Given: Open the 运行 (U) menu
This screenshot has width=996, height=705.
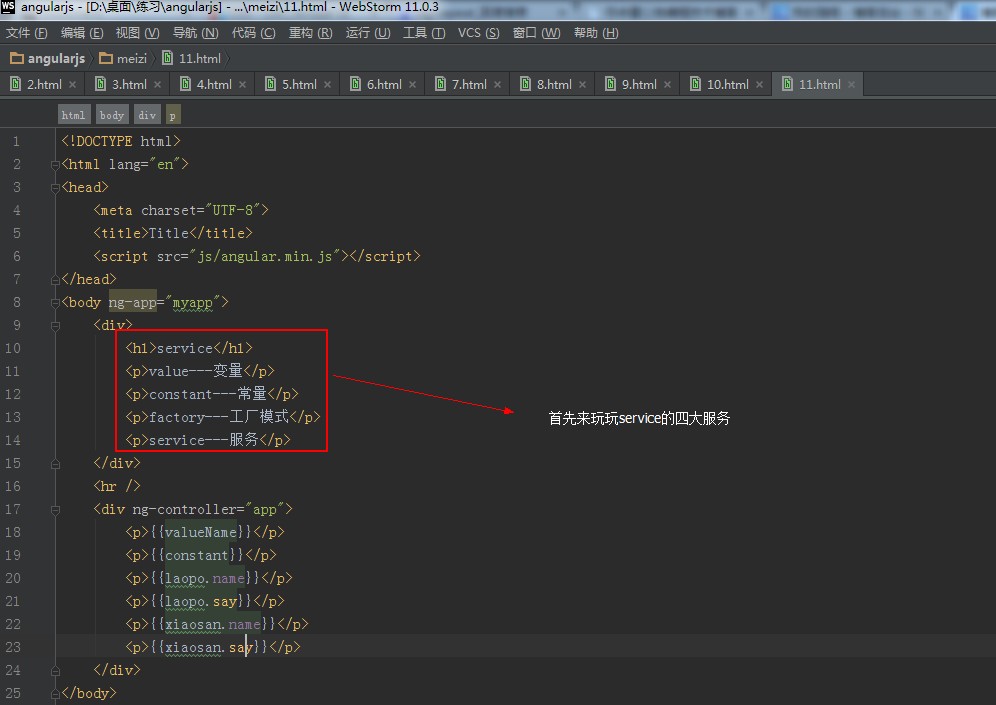Looking at the screenshot, I should [368, 33].
